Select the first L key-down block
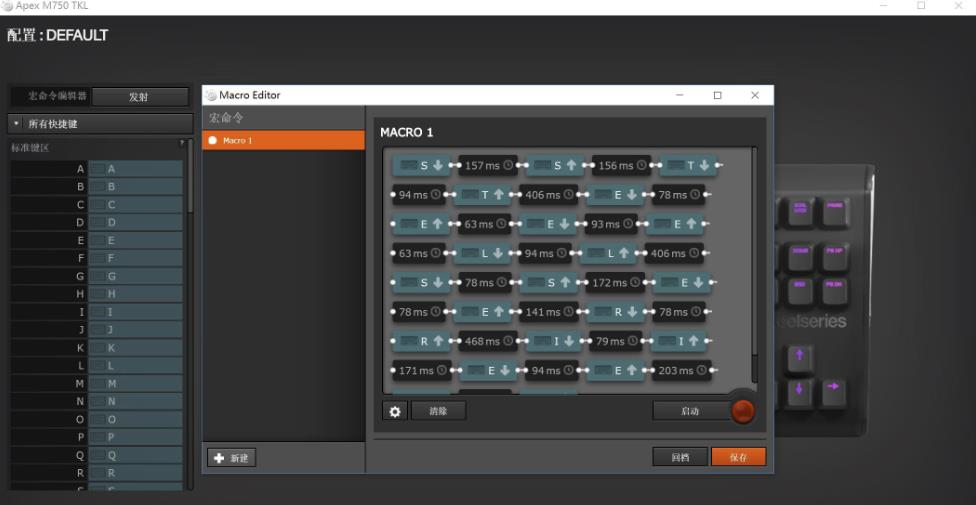Image resolution: width=976 pixels, height=505 pixels. (x=482, y=253)
